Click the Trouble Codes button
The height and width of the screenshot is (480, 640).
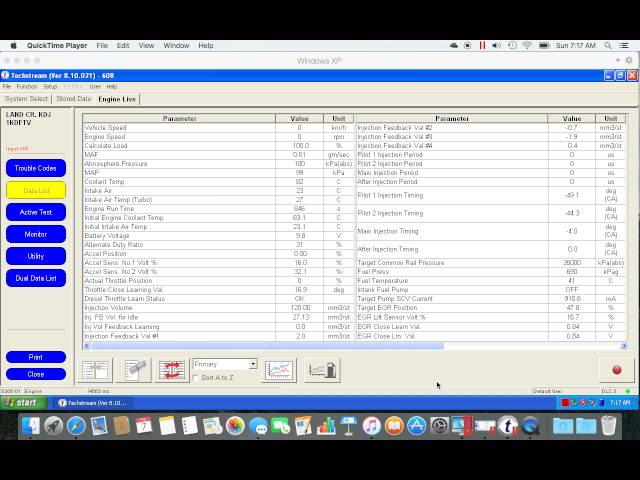click(36, 168)
